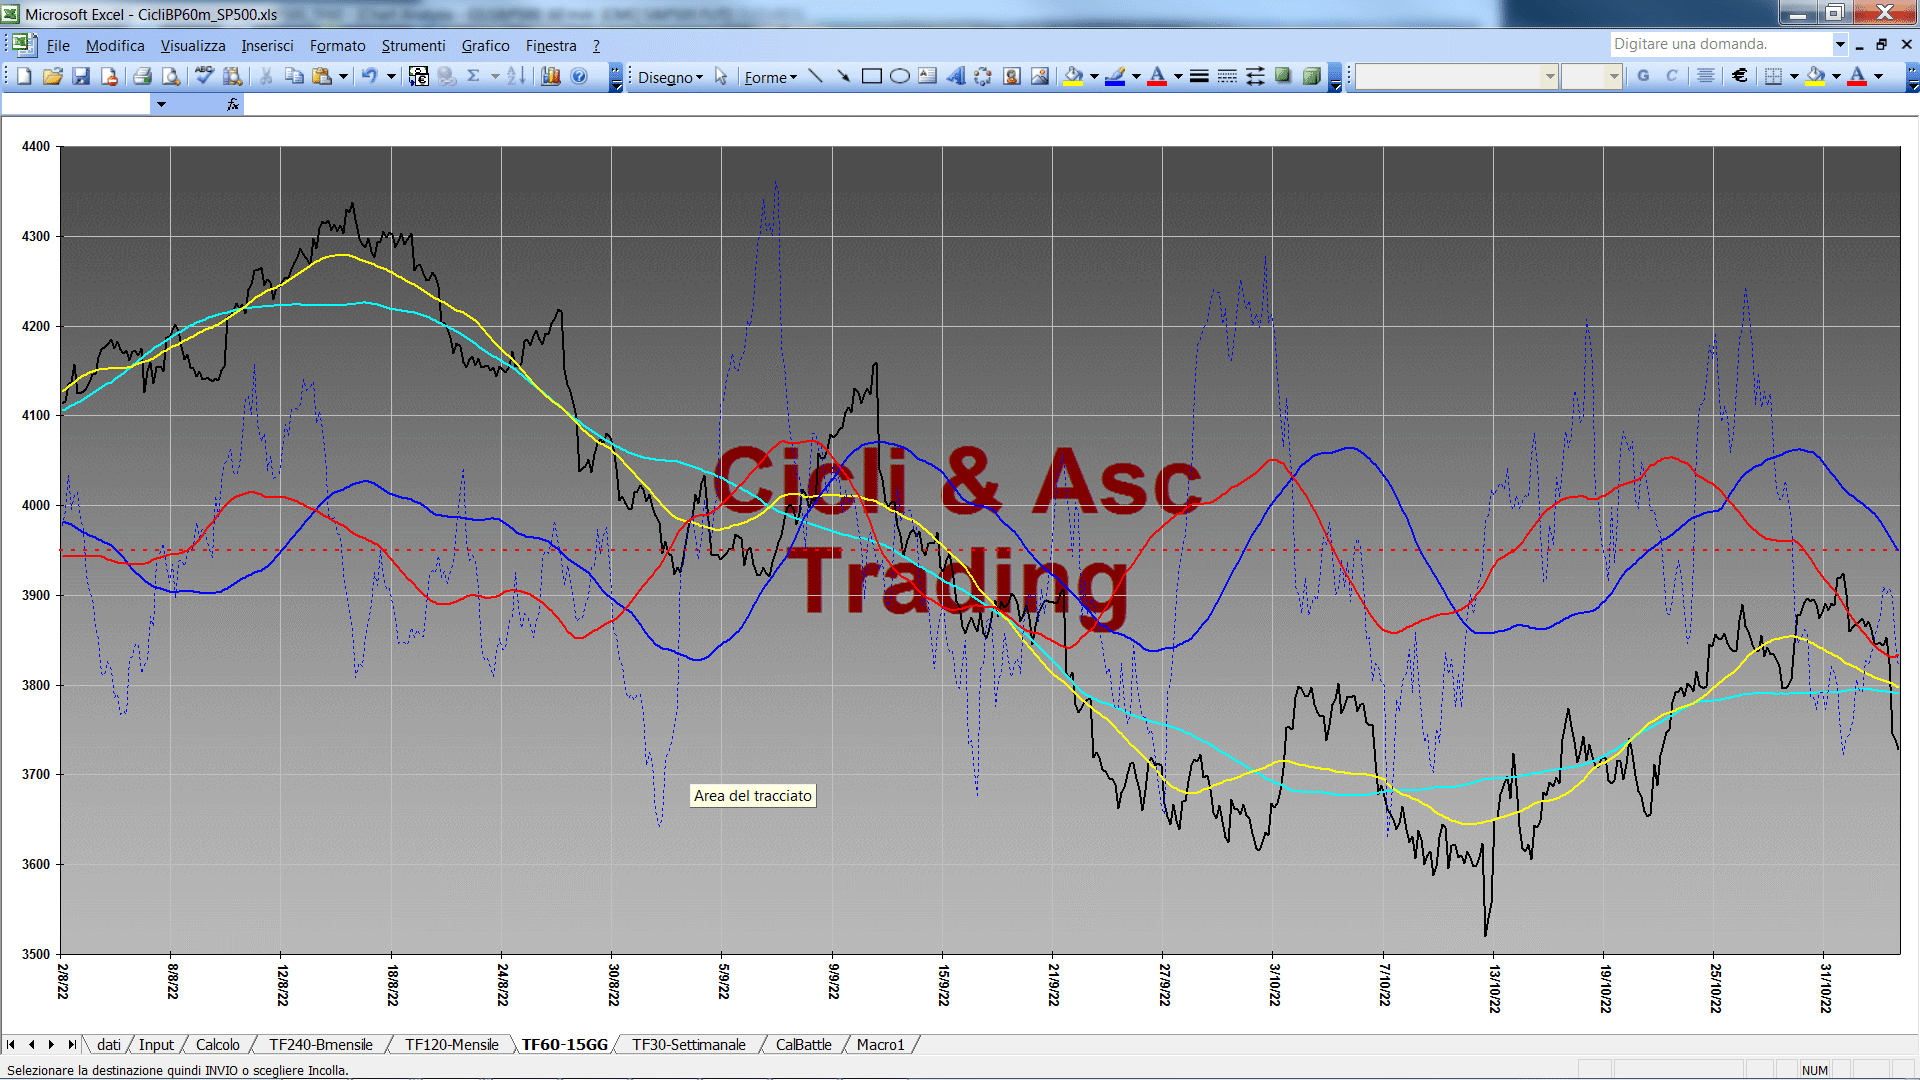Click the Euro conversion icon in the standard toolbar

click(419, 76)
